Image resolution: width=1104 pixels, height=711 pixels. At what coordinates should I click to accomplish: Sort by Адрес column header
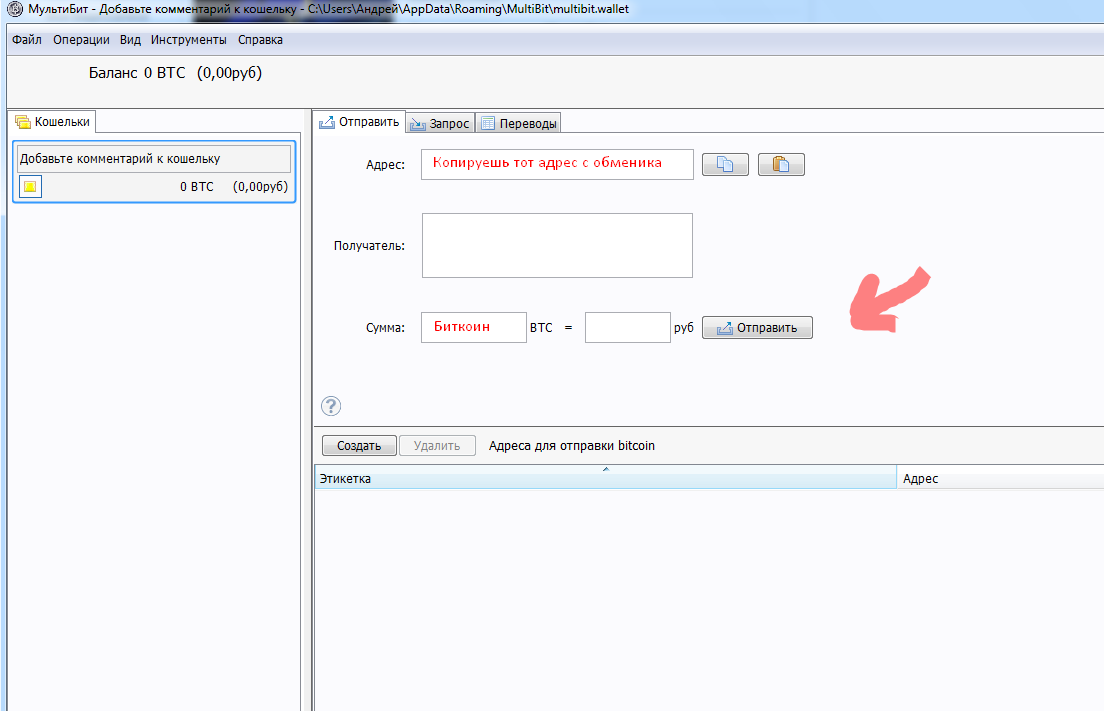[x=1000, y=478]
